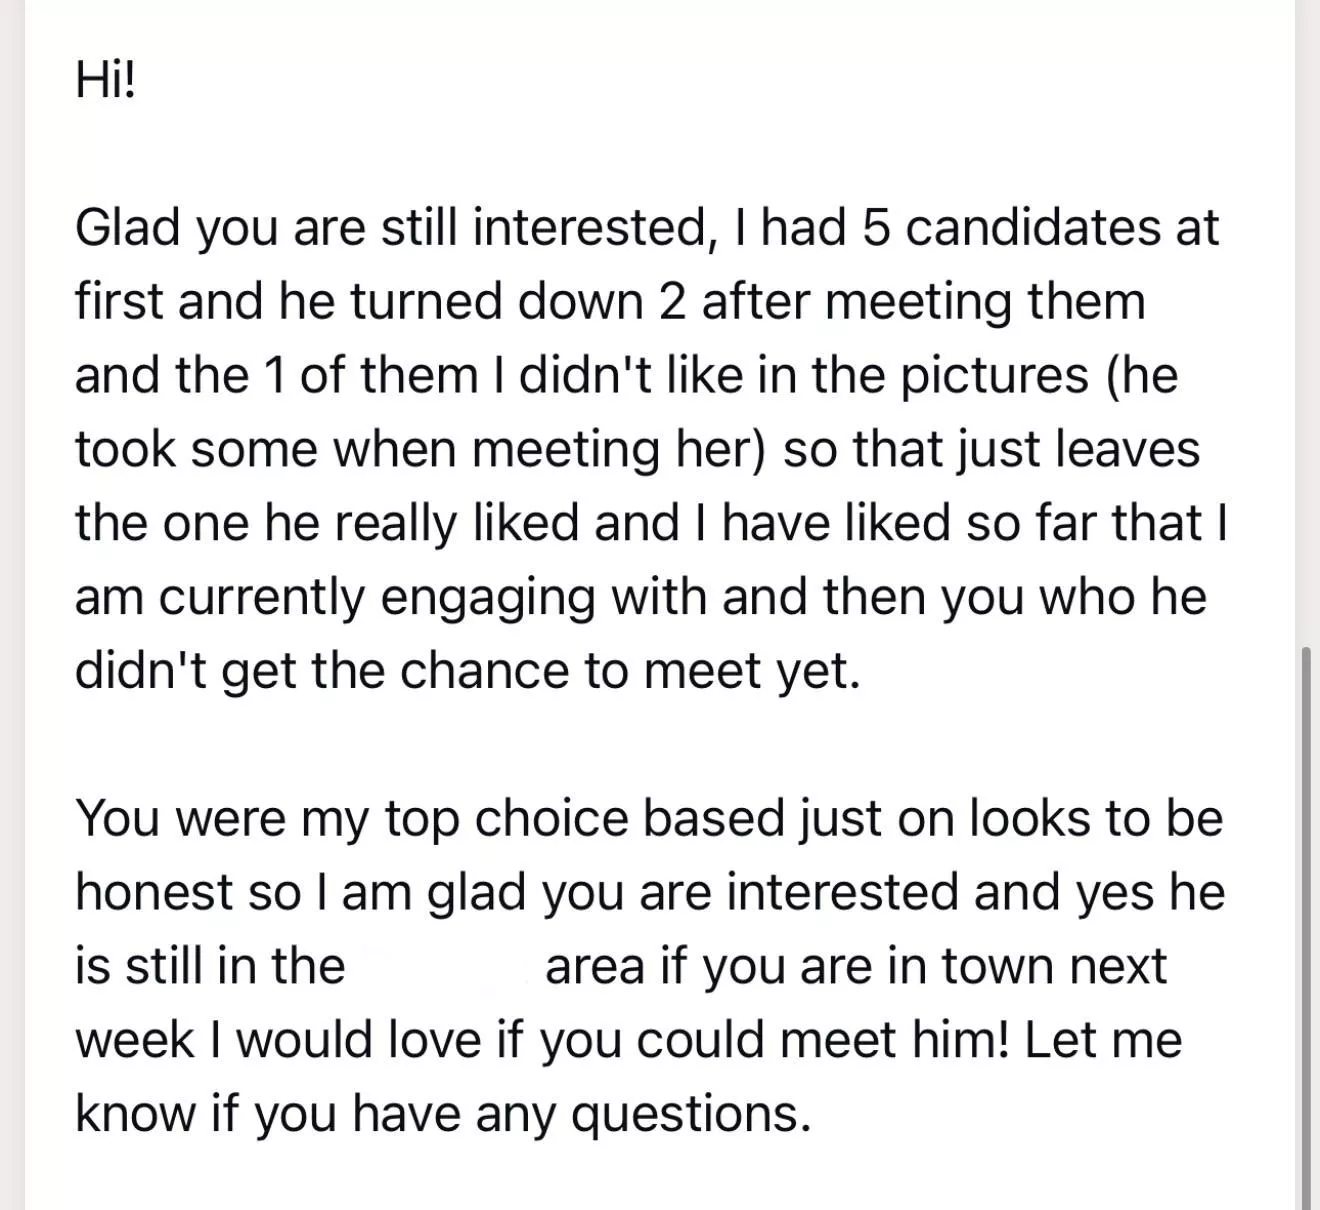Click the phrase "Let me" at line end
1320x1210 pixels.
point(1103,1040)
